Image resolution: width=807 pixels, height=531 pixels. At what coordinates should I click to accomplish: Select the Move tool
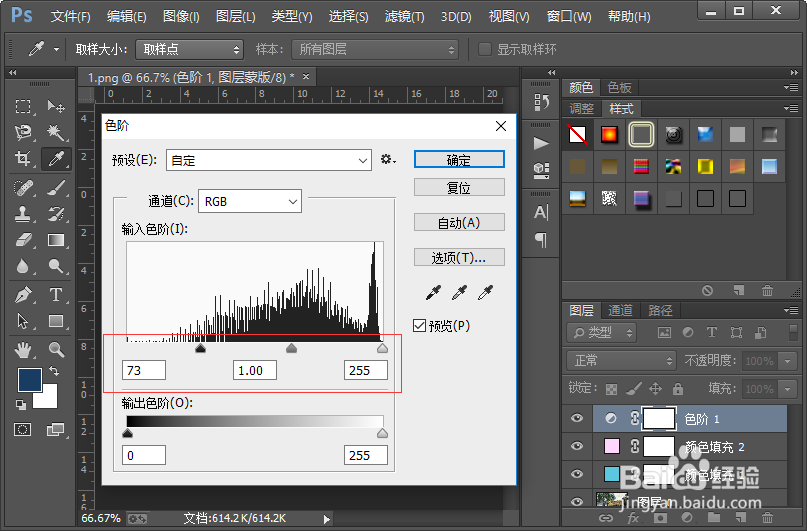coord(56,107)
